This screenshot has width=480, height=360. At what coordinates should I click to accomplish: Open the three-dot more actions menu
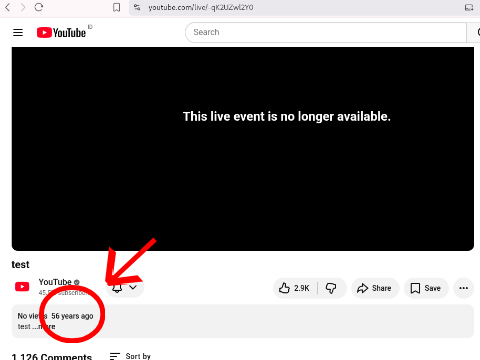click(x=463, y=288)
